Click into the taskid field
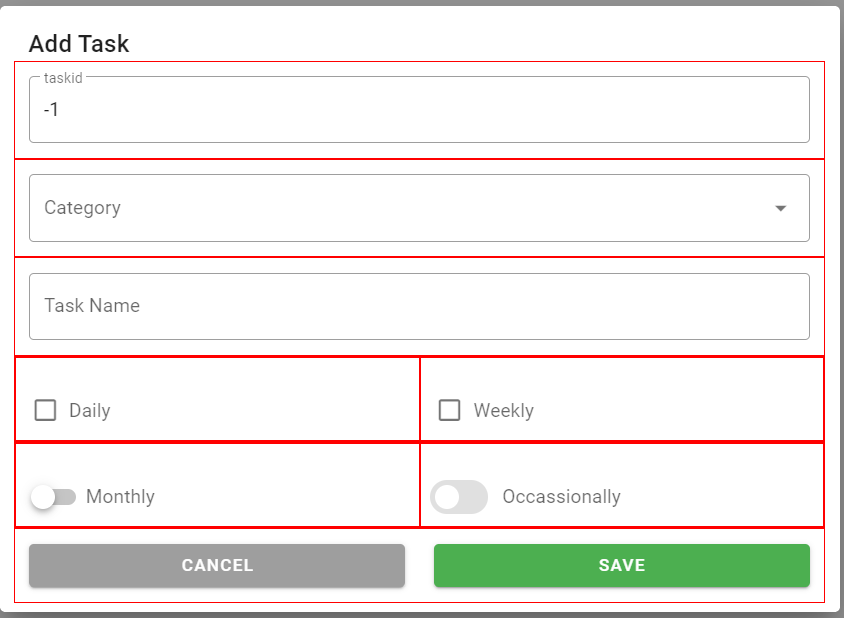Screen dimensions: 844x618 point(419,110)
